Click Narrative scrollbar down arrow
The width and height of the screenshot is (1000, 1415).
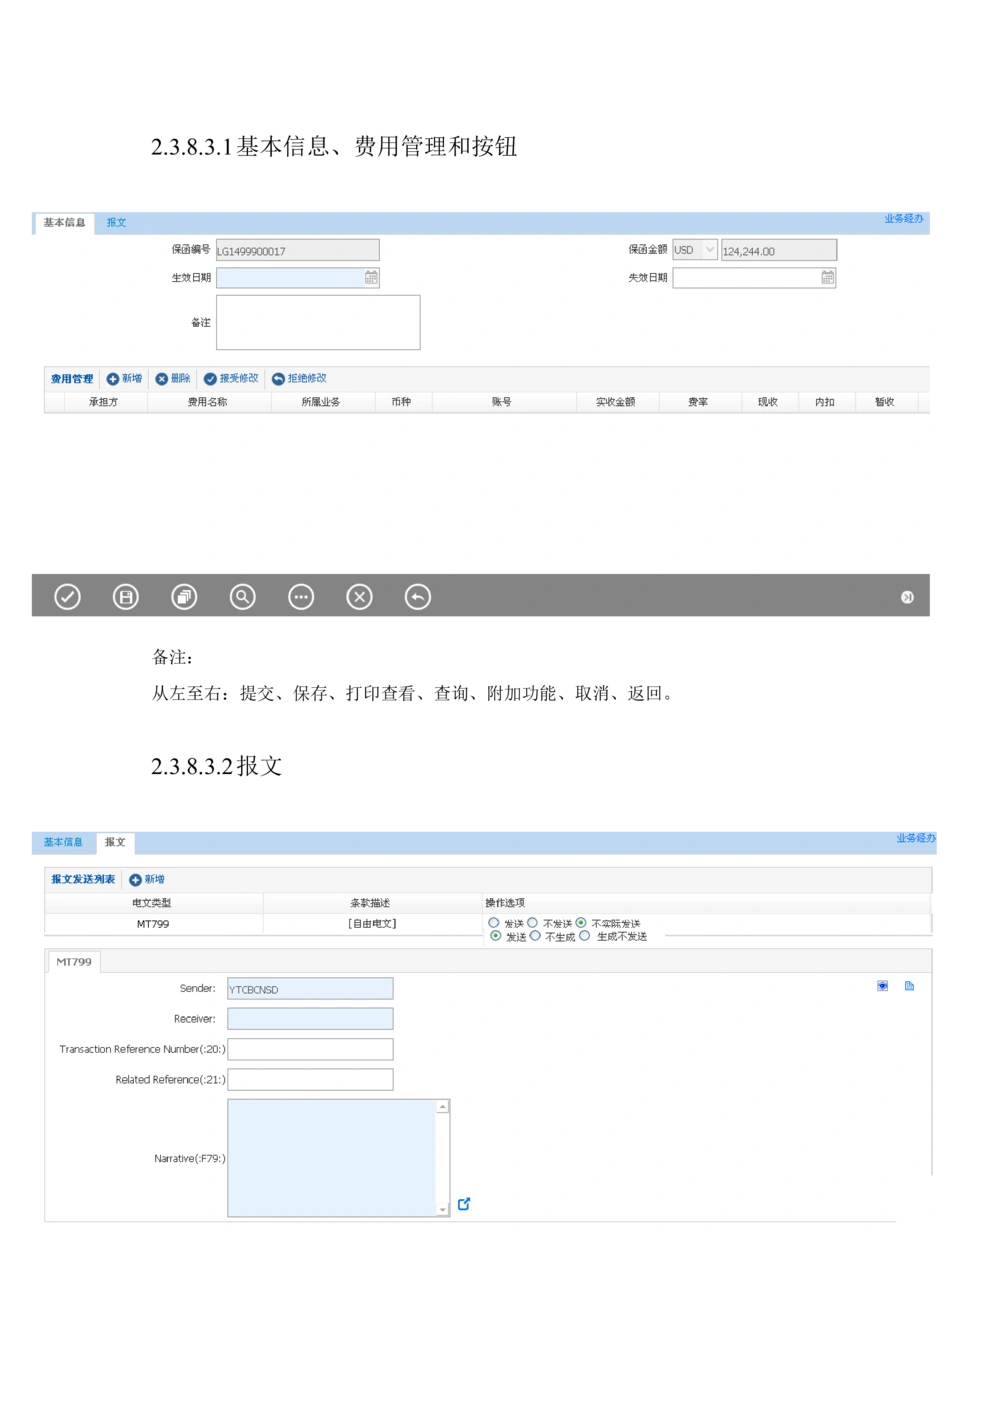pyautogui.click(x=443, y=1210)
